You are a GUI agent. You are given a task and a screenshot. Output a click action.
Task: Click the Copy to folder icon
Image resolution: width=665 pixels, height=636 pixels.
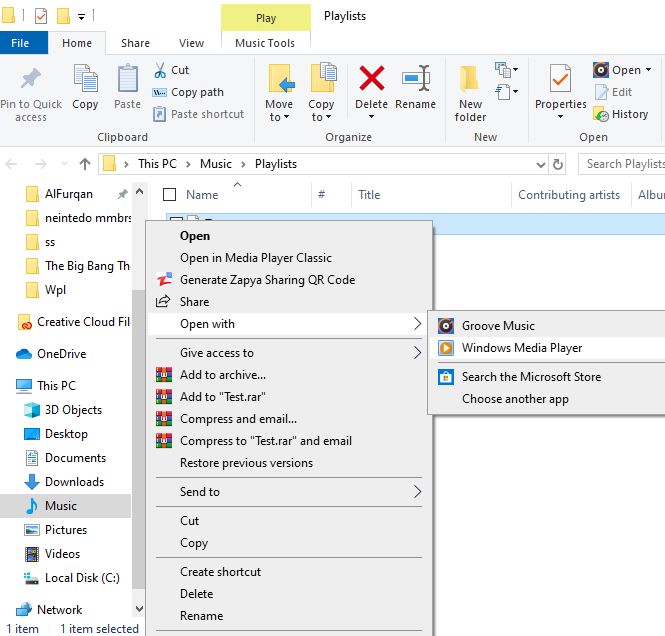323,77
